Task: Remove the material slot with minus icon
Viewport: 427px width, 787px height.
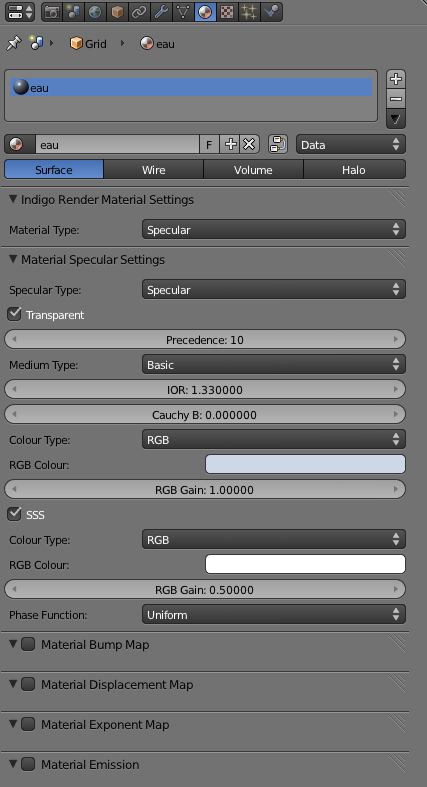Action: (396, 99)
